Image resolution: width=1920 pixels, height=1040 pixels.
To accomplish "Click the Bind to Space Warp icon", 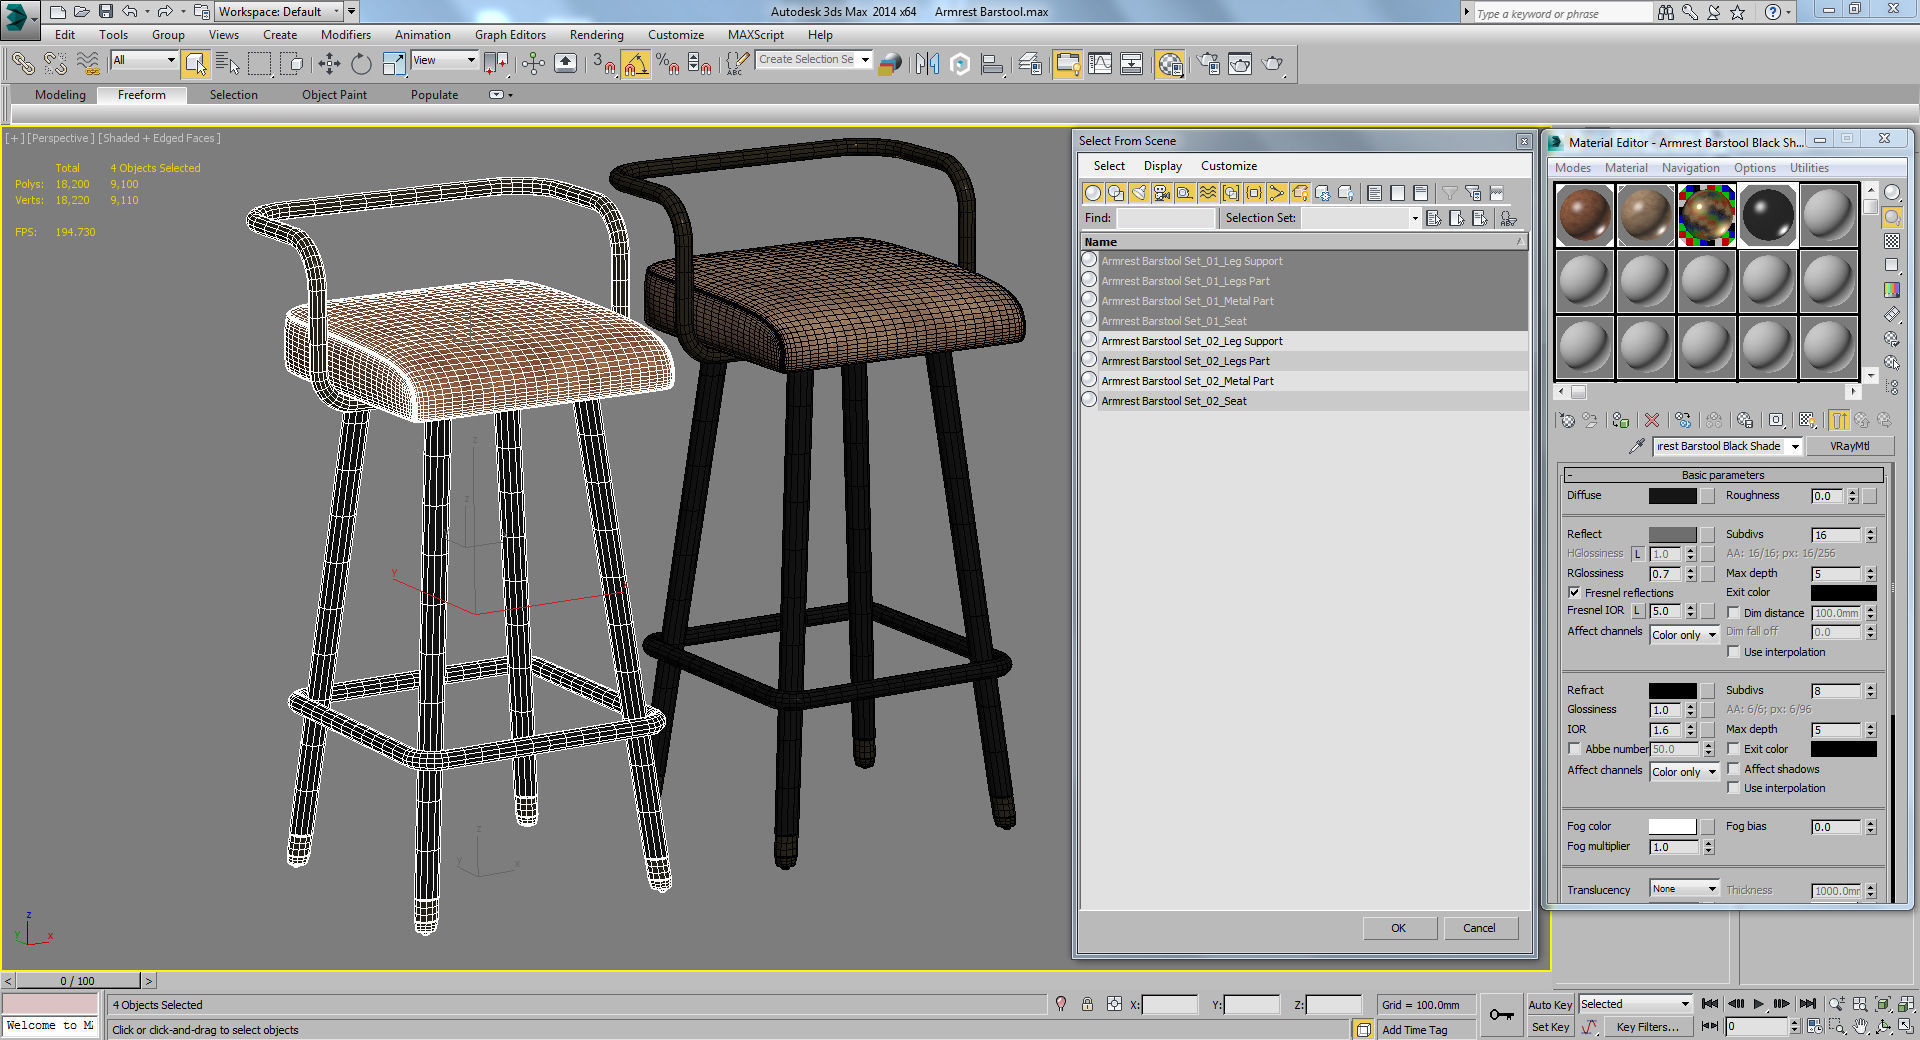I will pos(88,64).
